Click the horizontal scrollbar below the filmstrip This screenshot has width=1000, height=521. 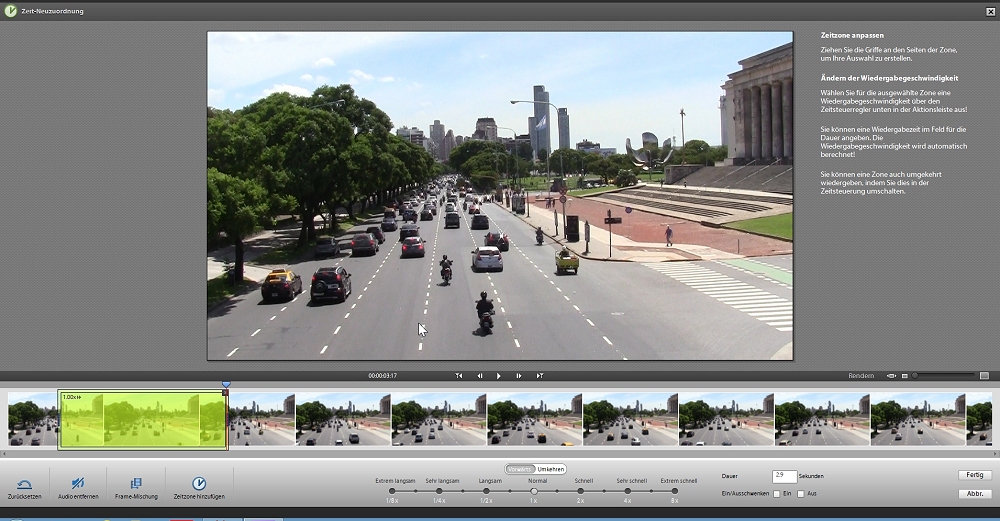coord(500,454)
